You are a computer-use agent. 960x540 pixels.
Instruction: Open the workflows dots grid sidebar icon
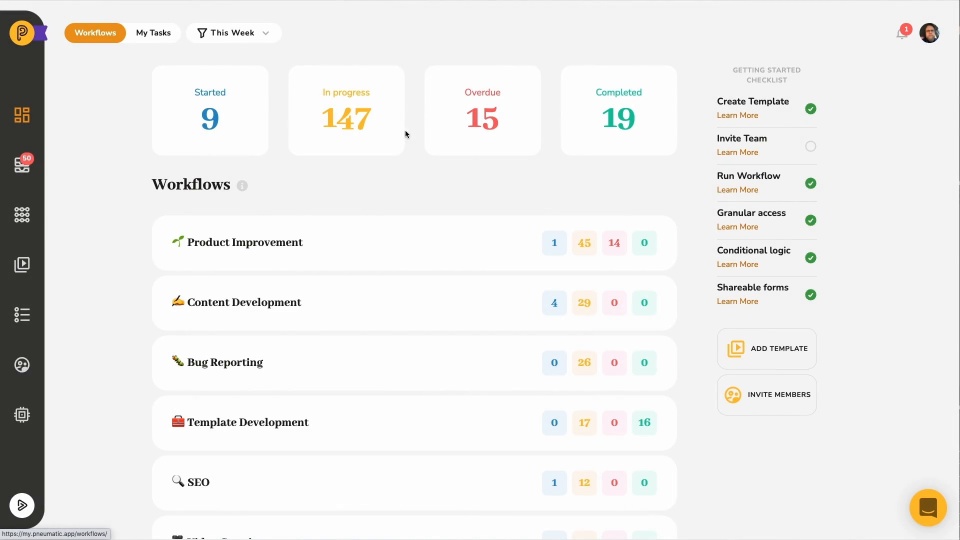(22, 214)
